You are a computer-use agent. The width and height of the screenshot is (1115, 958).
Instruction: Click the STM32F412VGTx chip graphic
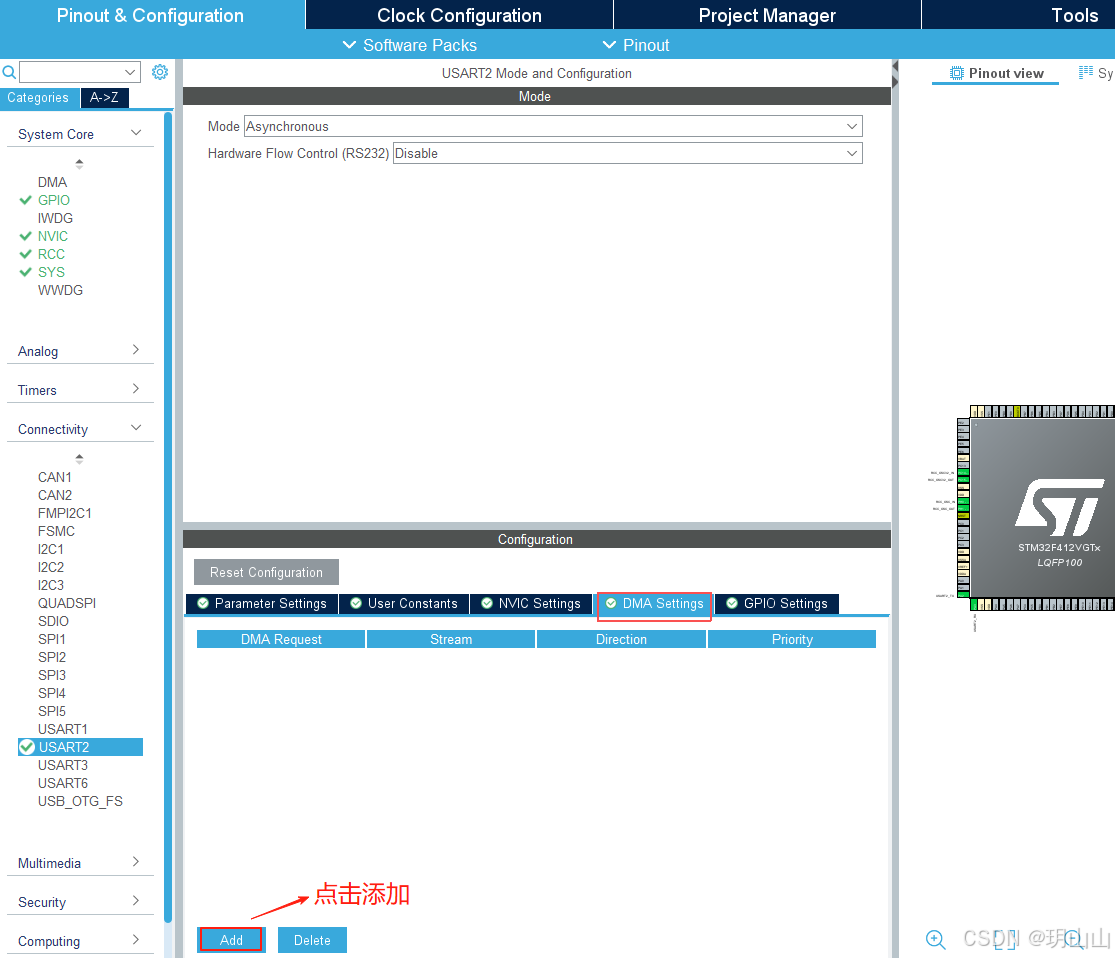point(1042,509)
